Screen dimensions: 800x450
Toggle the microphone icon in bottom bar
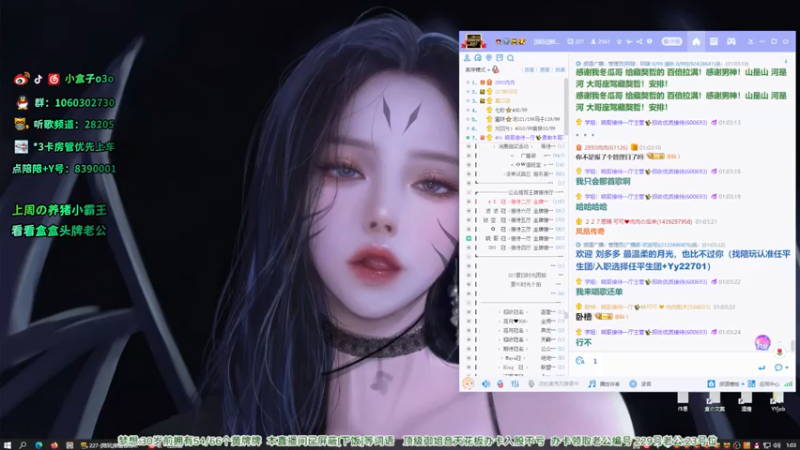coord(531,384)
